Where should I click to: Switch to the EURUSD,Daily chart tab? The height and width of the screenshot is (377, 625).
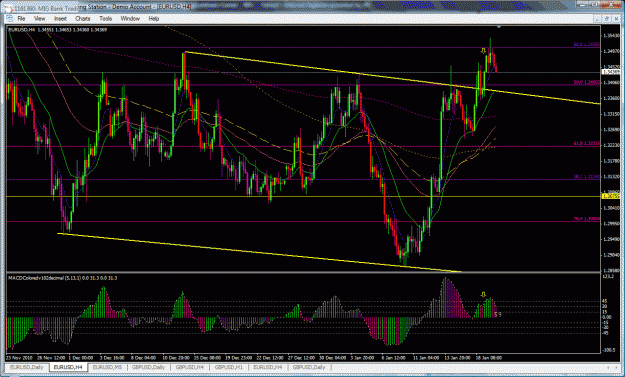[26, 367]
